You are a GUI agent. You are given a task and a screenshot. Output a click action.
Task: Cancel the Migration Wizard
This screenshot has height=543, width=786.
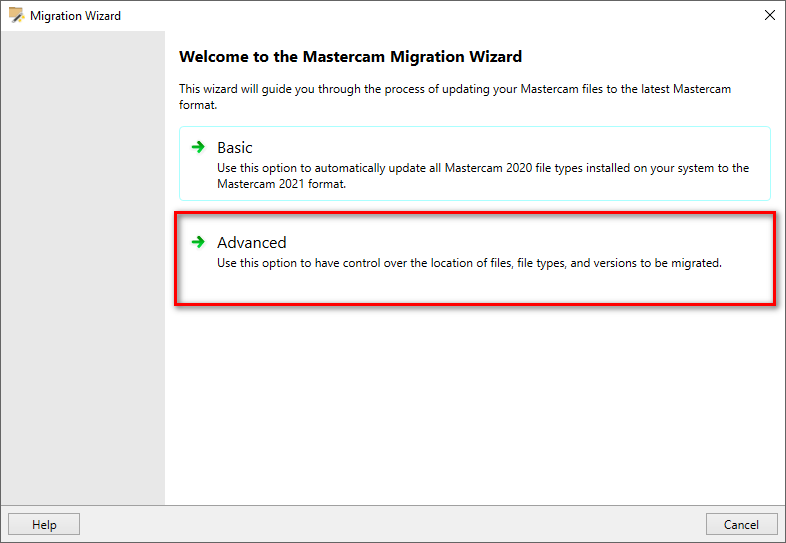tap(741, 524)
